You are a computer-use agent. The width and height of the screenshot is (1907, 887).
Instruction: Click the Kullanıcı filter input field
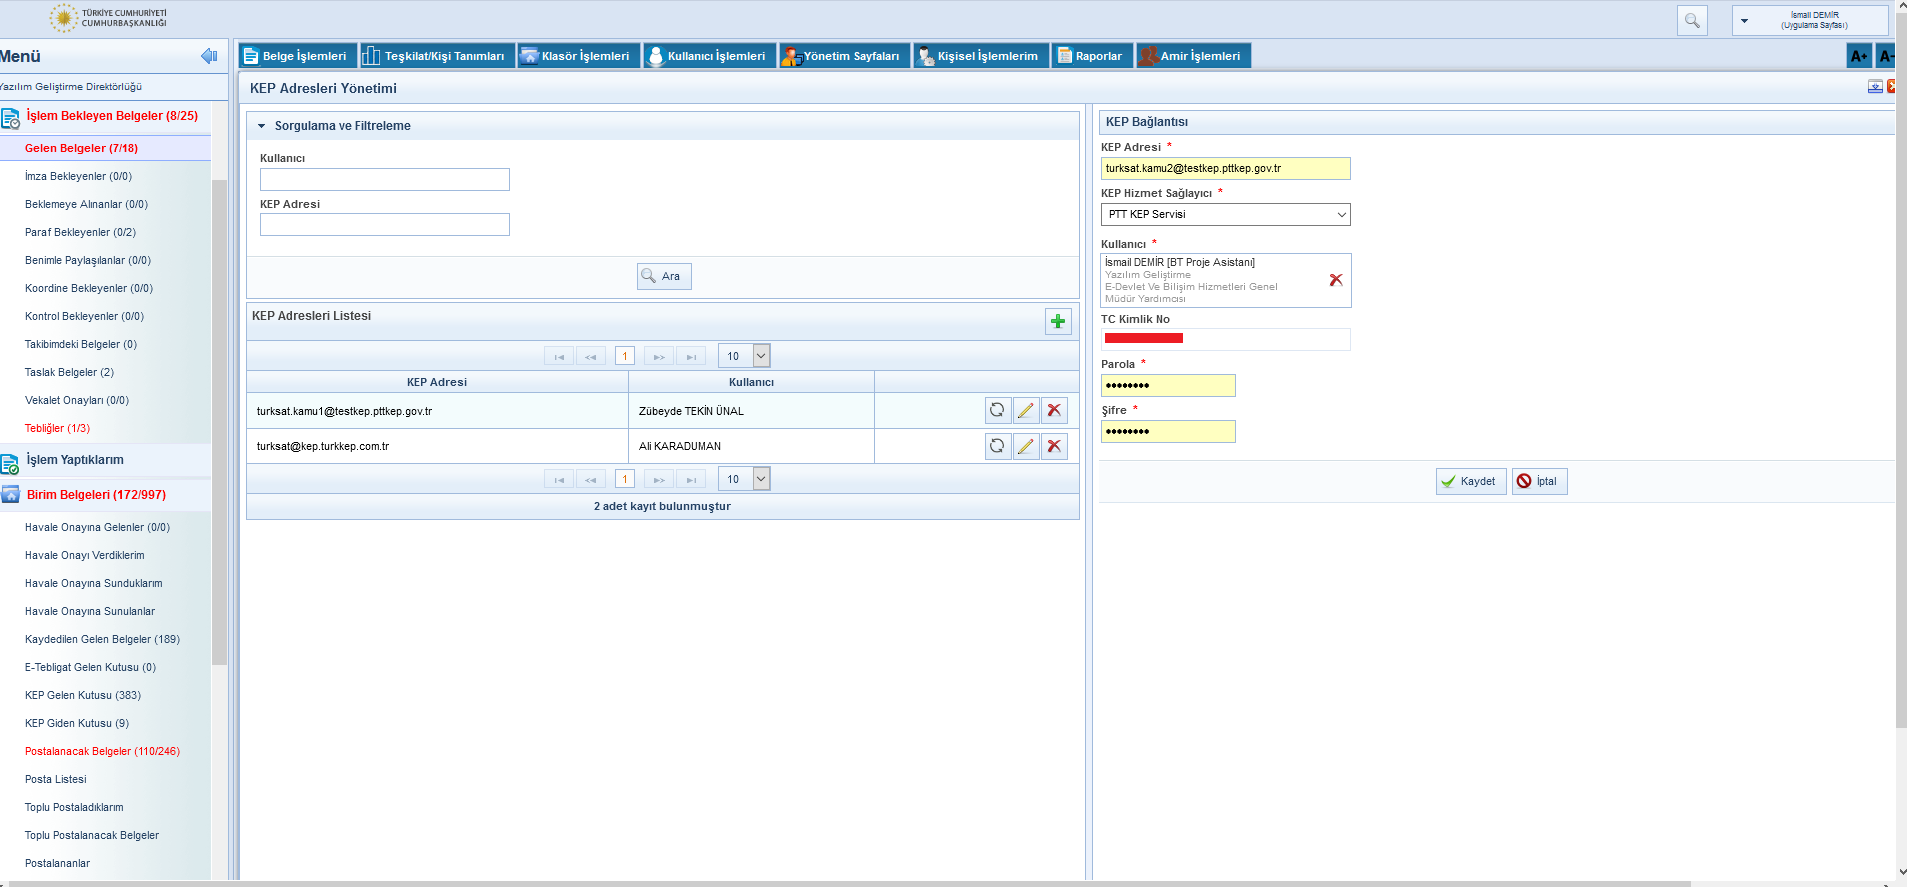click(384, 179)
